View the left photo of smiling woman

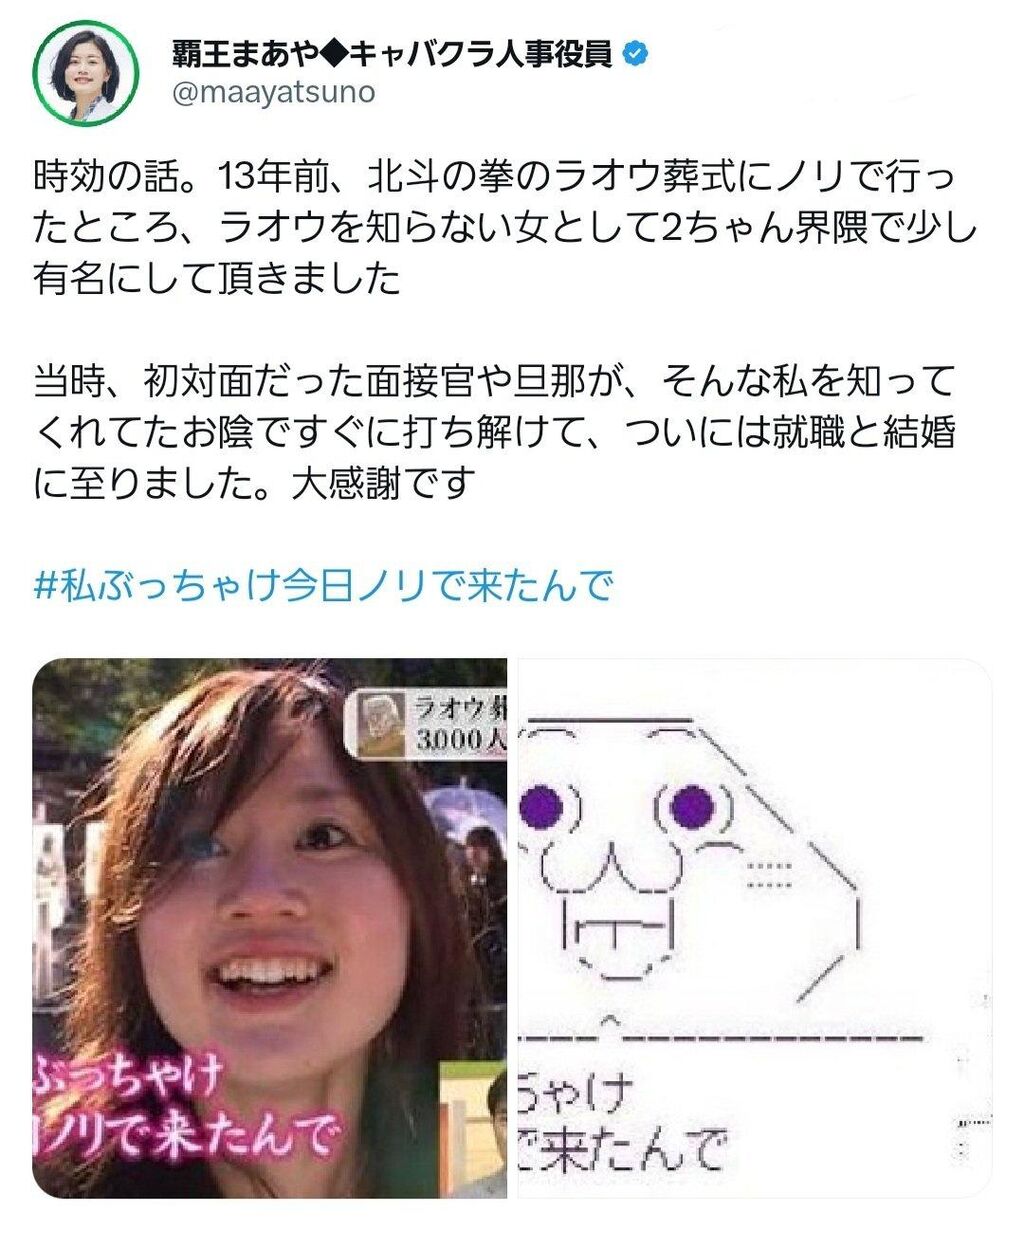click(x=270, y=927)
